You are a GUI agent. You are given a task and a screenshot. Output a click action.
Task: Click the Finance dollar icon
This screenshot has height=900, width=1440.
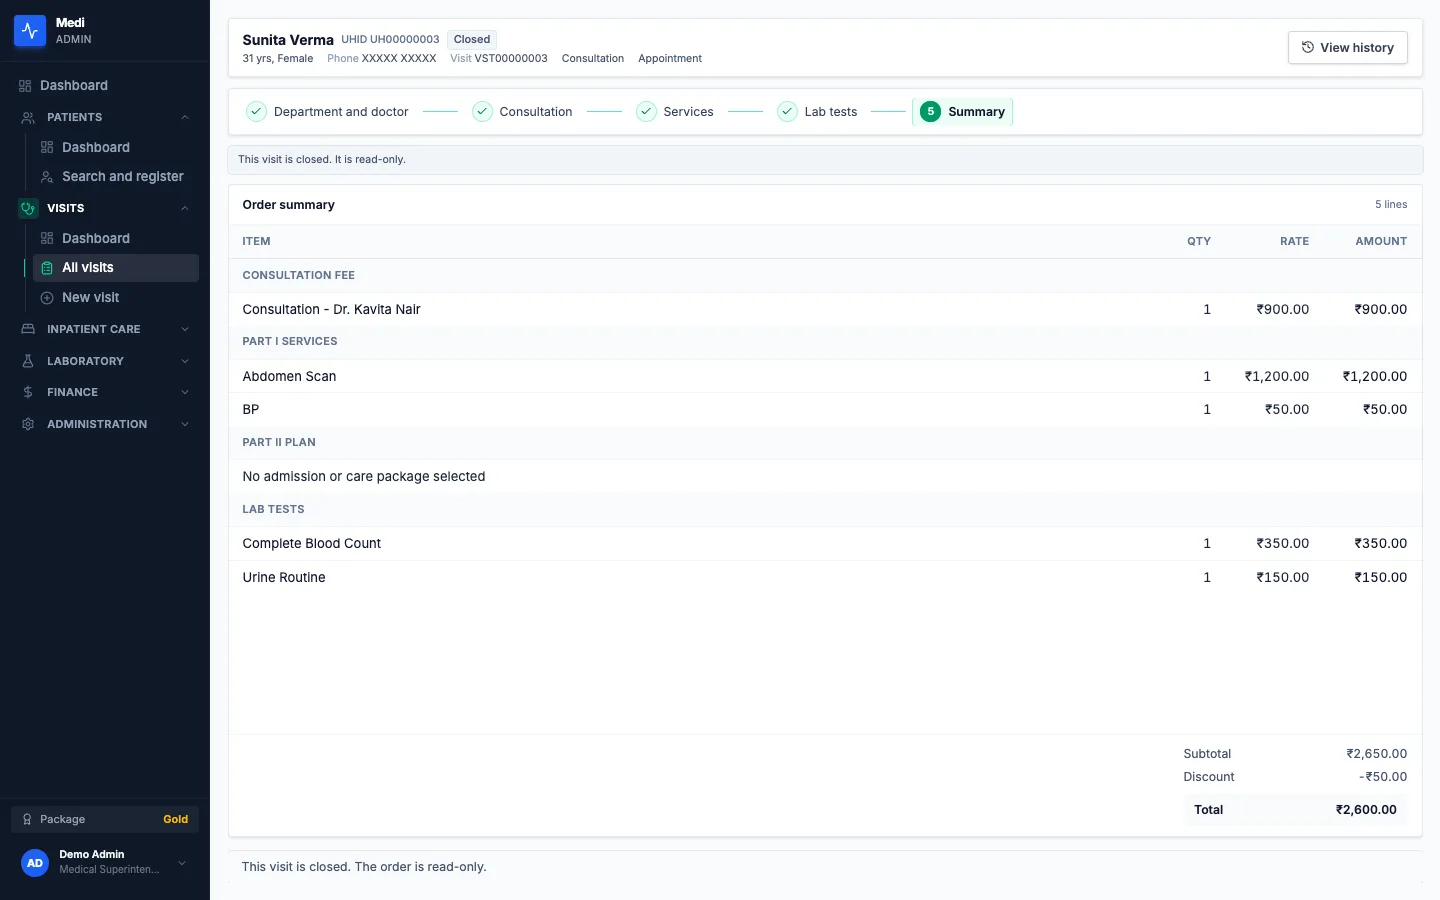tap(28, 392)
